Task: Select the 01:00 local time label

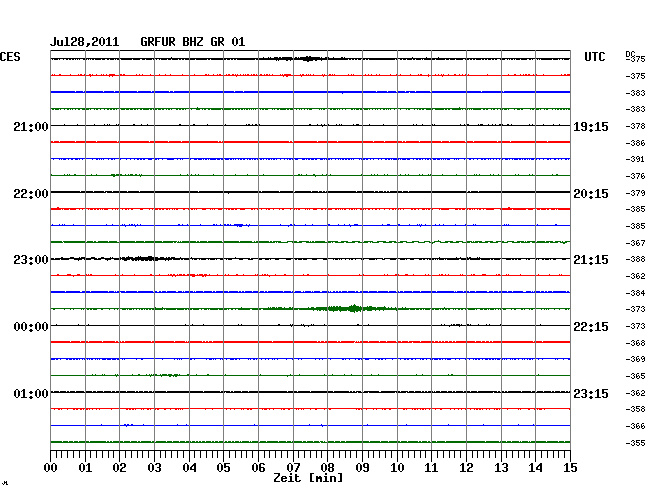Action: [31, 393]
